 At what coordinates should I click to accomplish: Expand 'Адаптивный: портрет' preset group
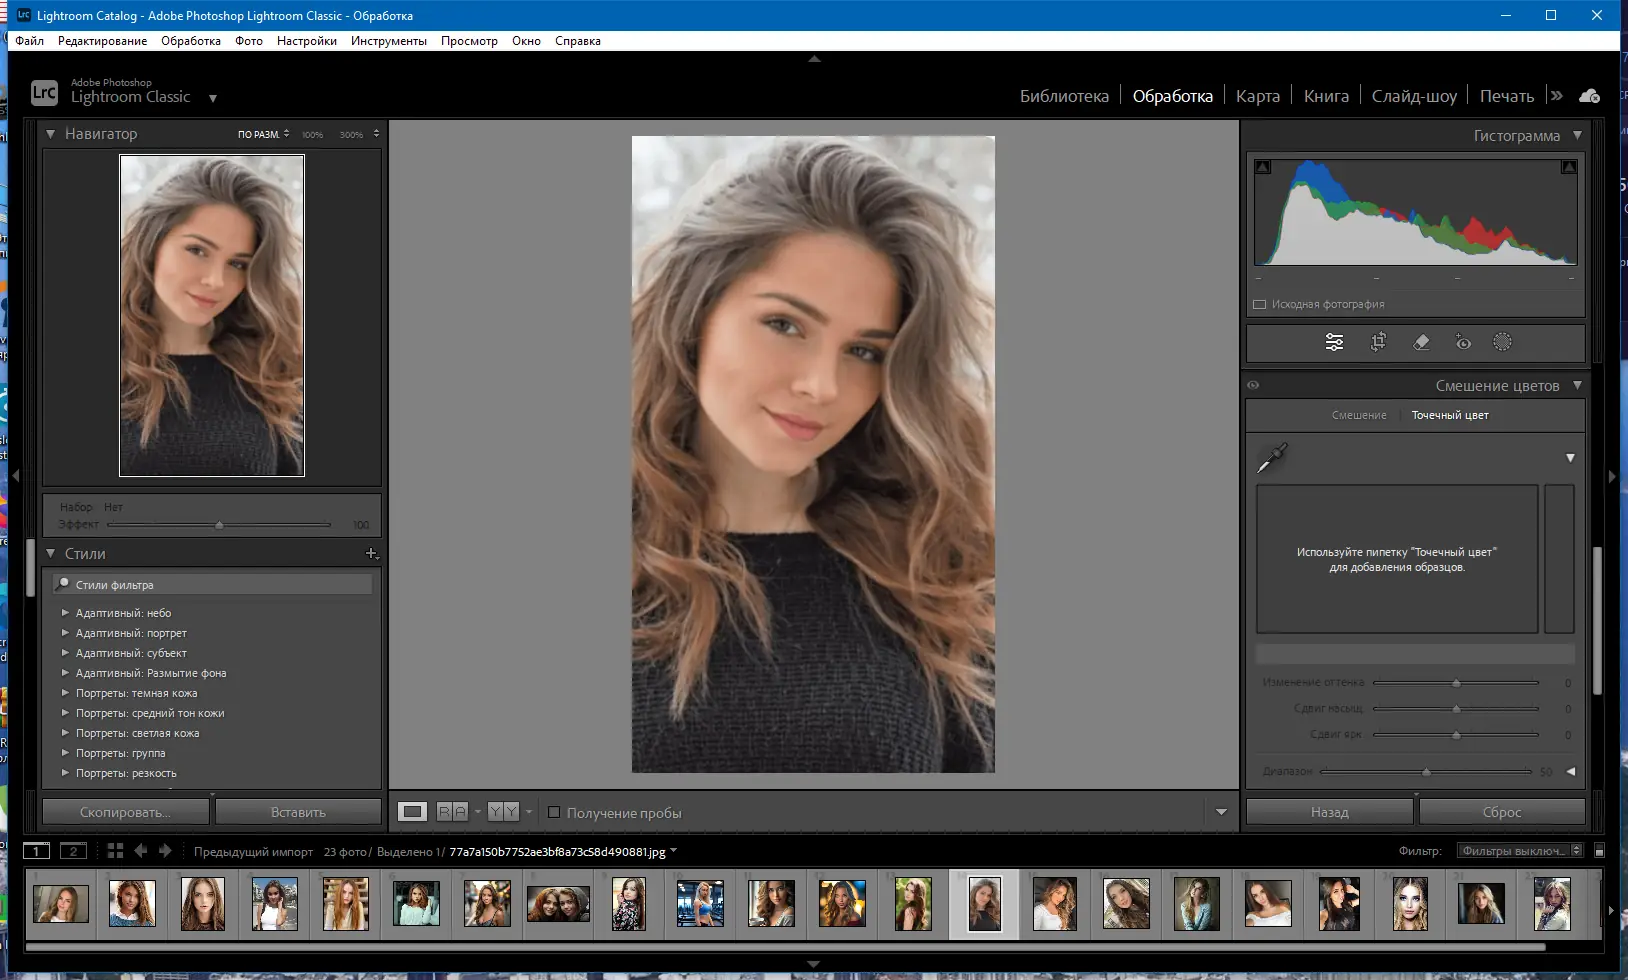click(x=65, y=633)
